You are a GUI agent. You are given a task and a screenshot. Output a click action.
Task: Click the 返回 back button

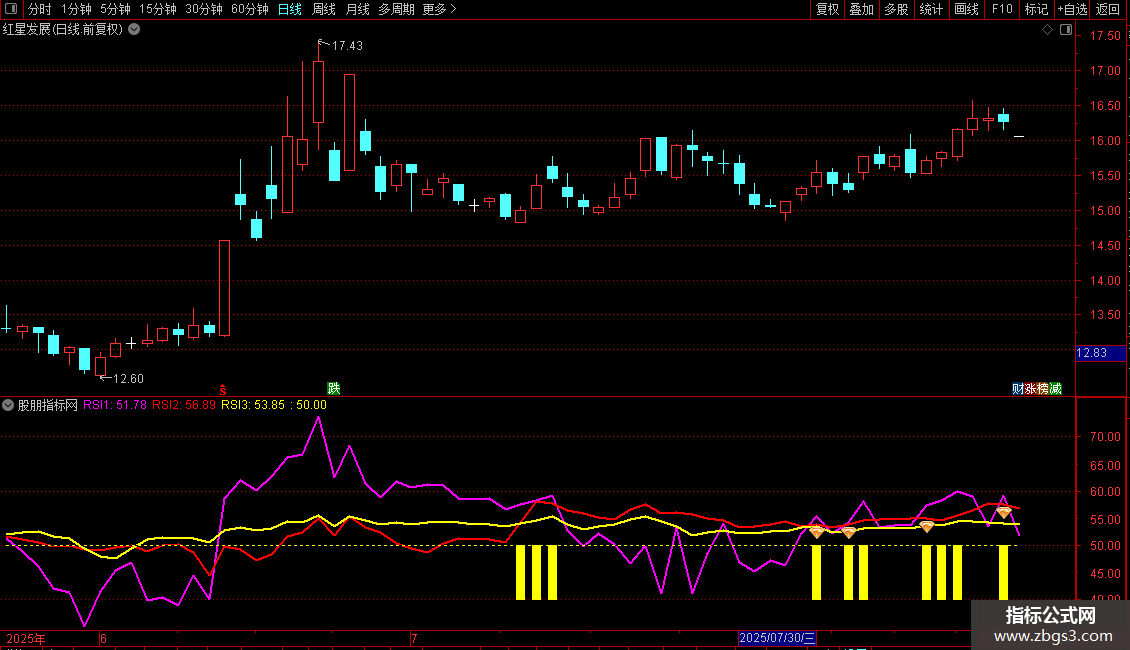point(1108,9)
